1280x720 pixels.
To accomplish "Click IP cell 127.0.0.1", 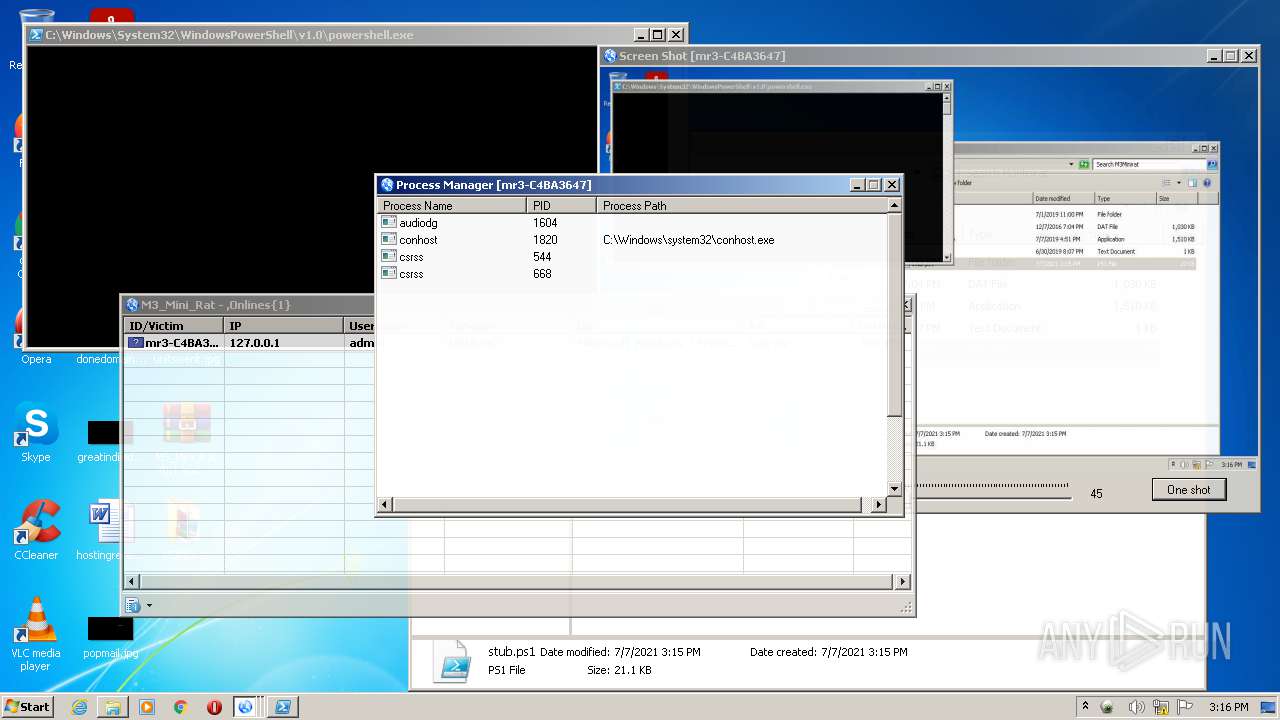I will [x=255, y=343].
